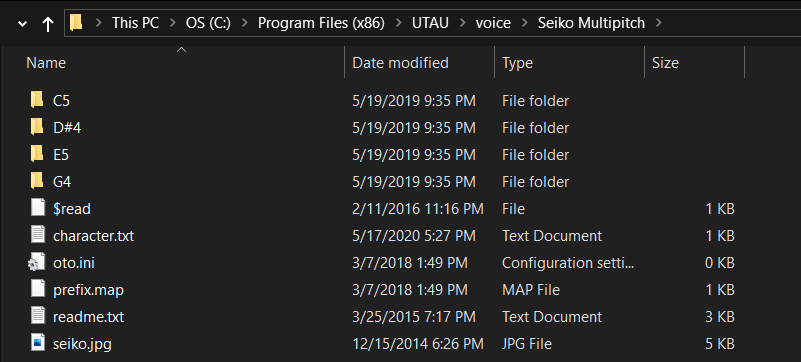Select the D#4 folder icon
The width and height of the screenshot is (801, 362).
37,128
